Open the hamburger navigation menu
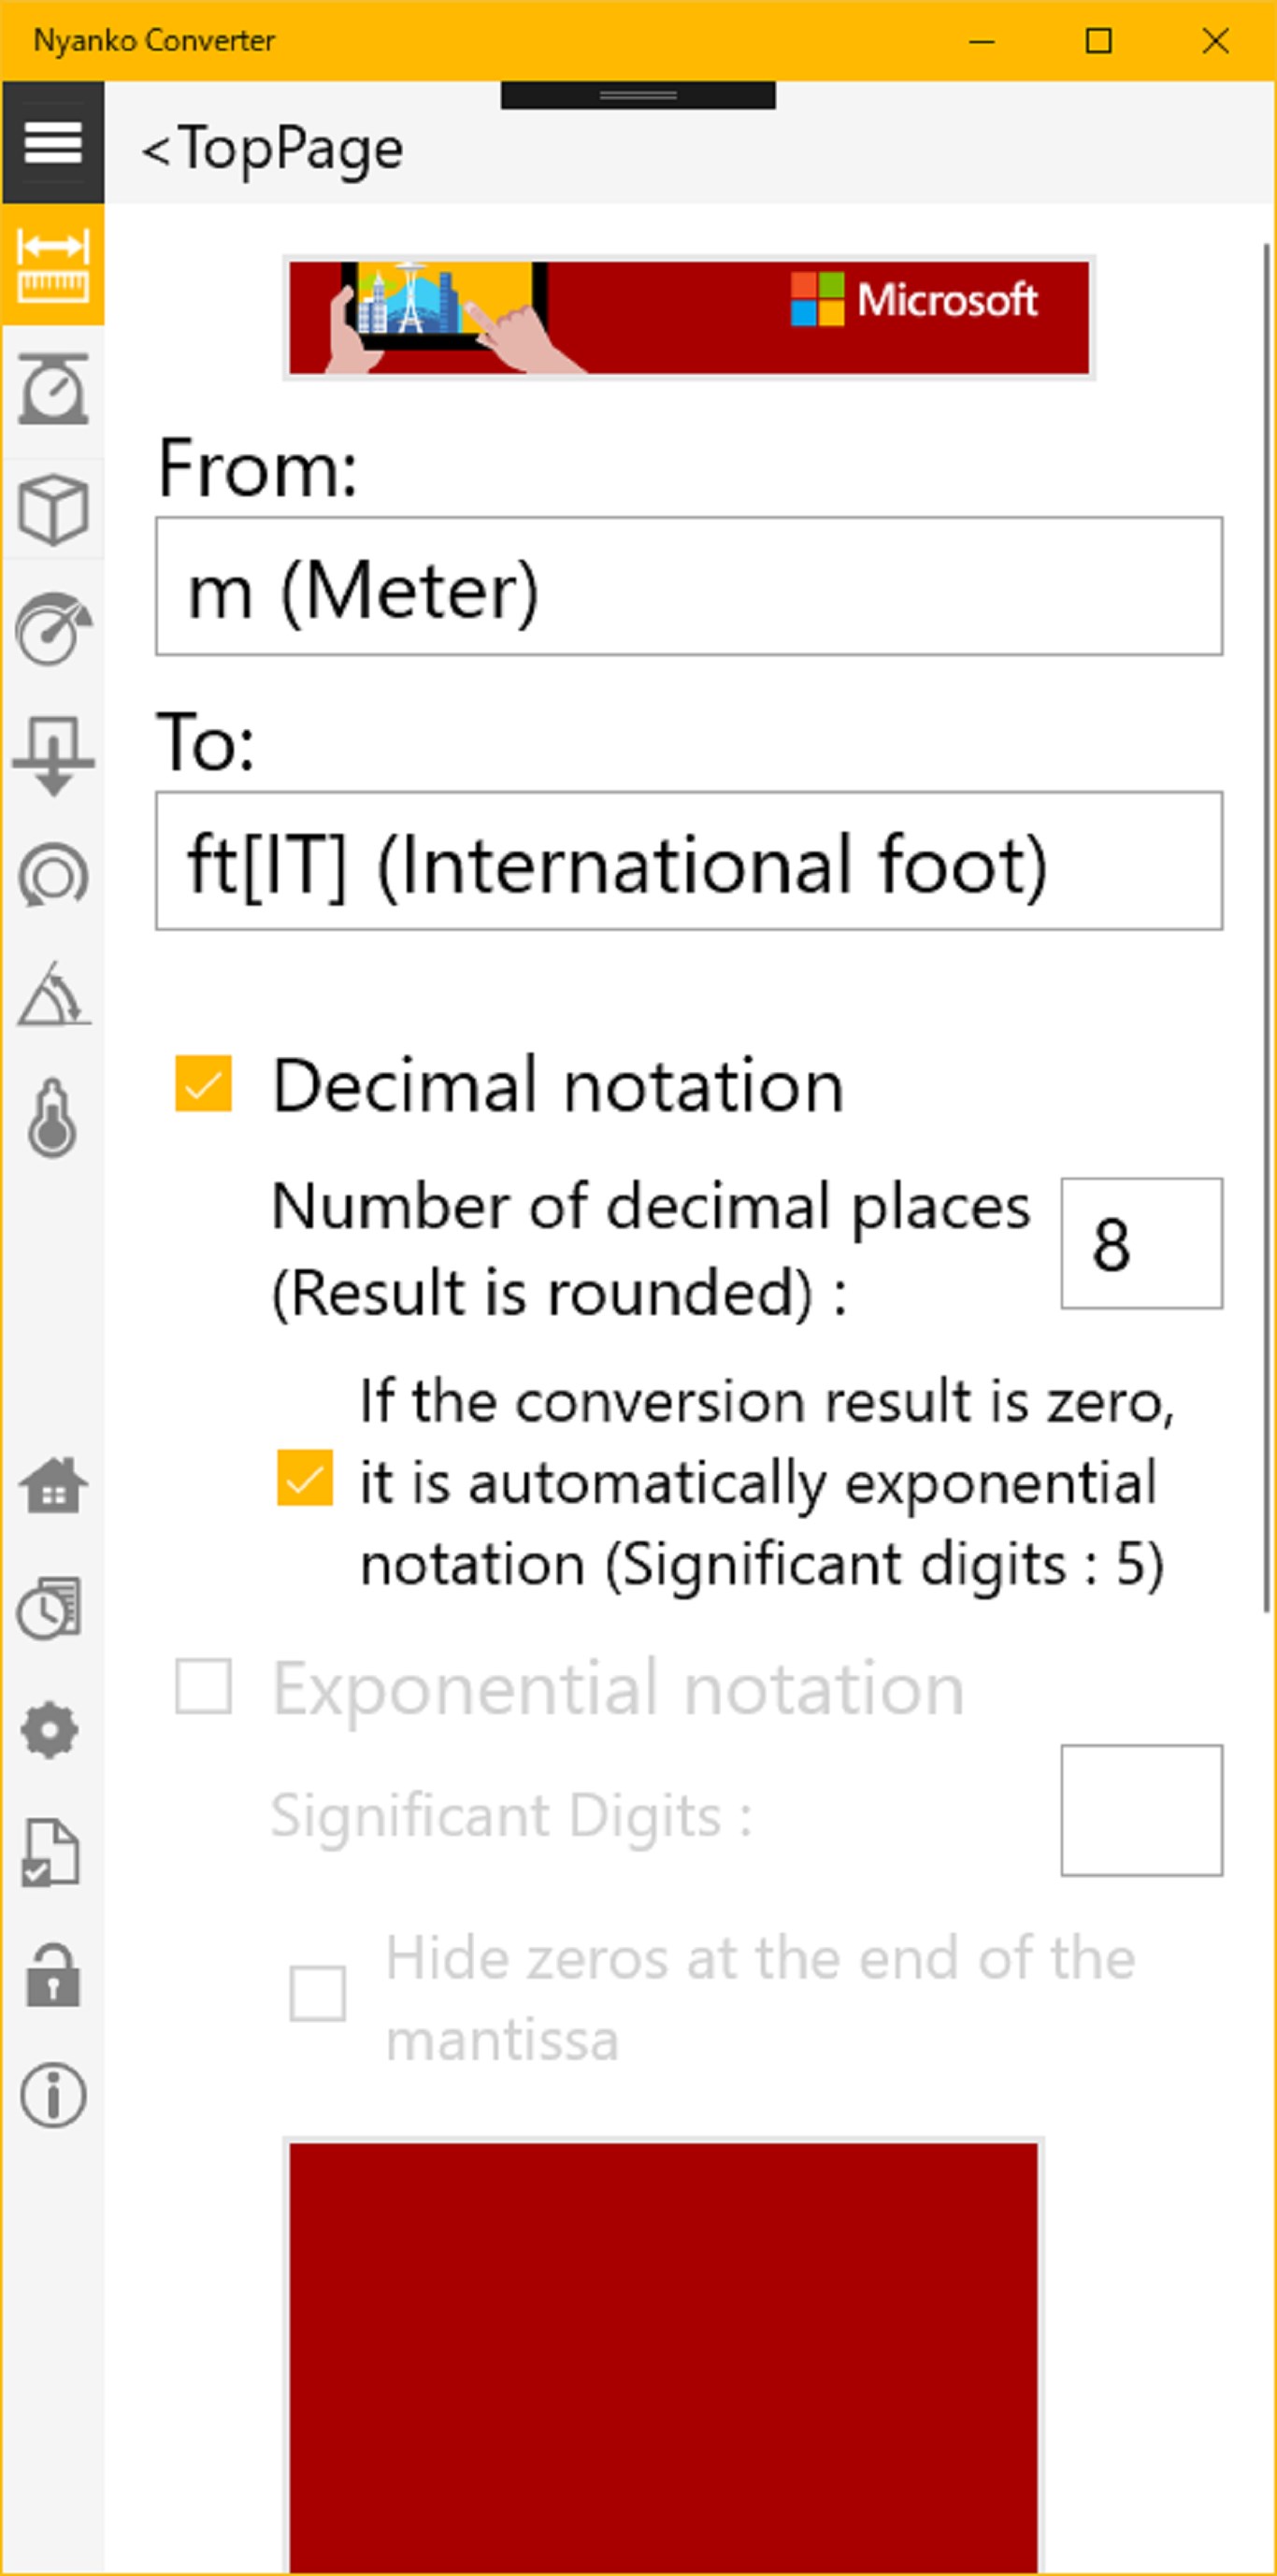The image size is (1277, 2576). point(52,143)
